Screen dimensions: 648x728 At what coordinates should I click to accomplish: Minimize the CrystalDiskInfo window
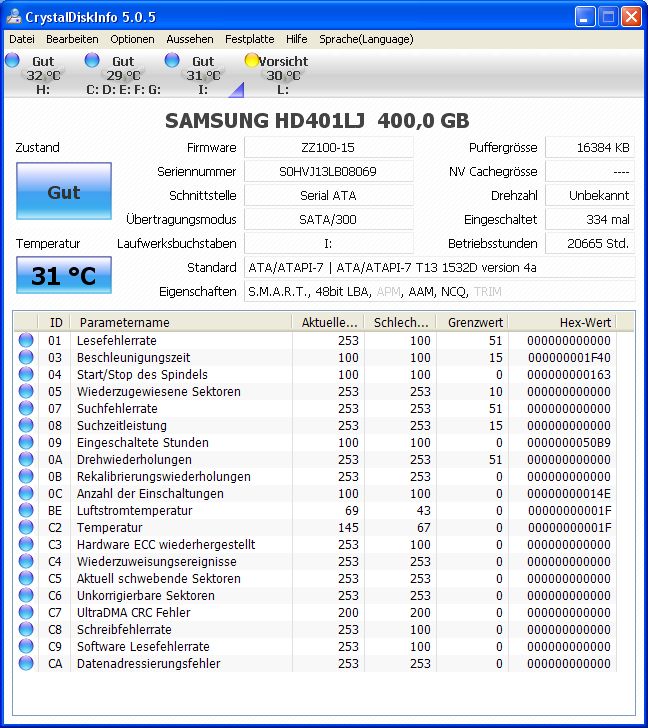coord(585,17)
